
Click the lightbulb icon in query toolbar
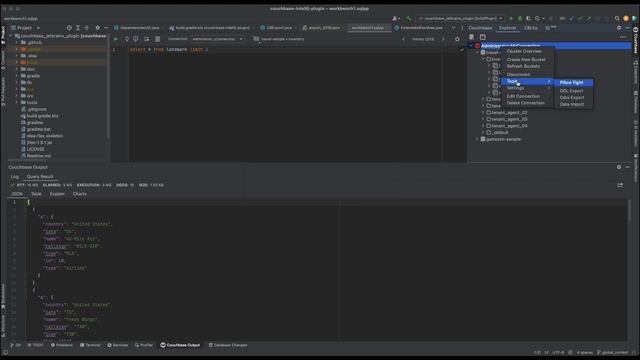point(127,39)
